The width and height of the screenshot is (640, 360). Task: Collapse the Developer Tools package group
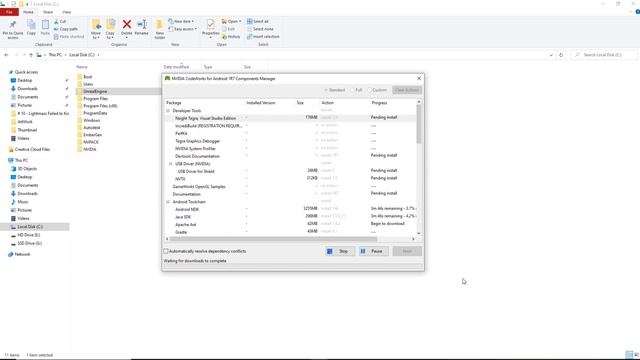click(168, 111)
